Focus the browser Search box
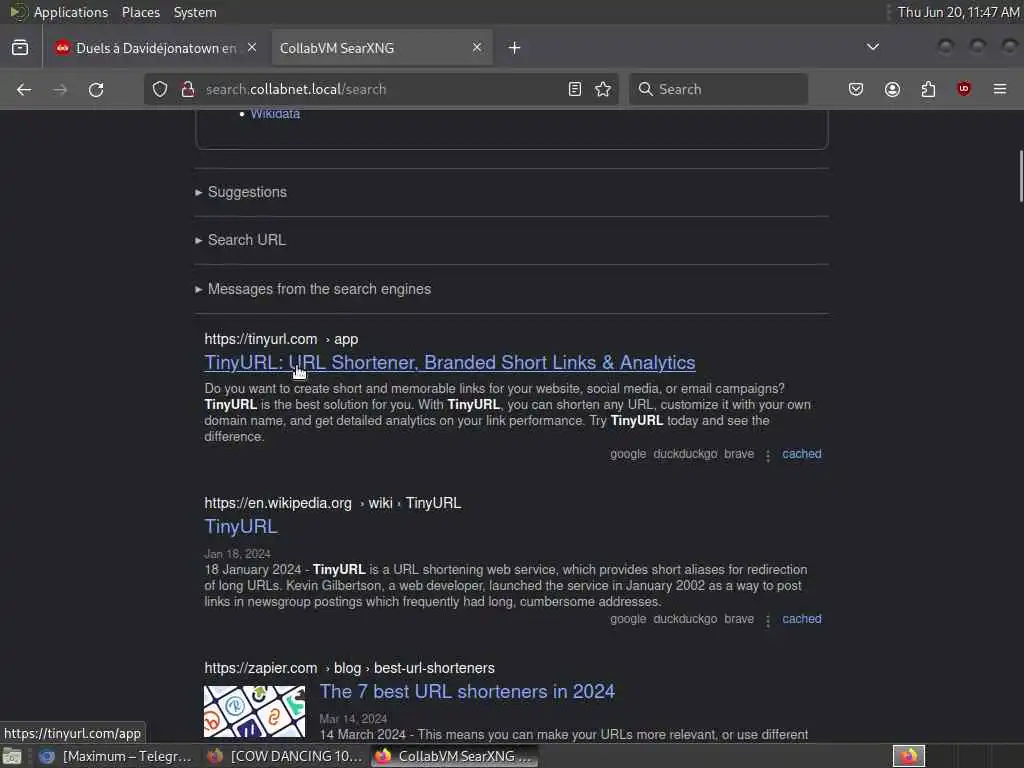The width and height of the screenshot is (1024, 768). (718, 89)
